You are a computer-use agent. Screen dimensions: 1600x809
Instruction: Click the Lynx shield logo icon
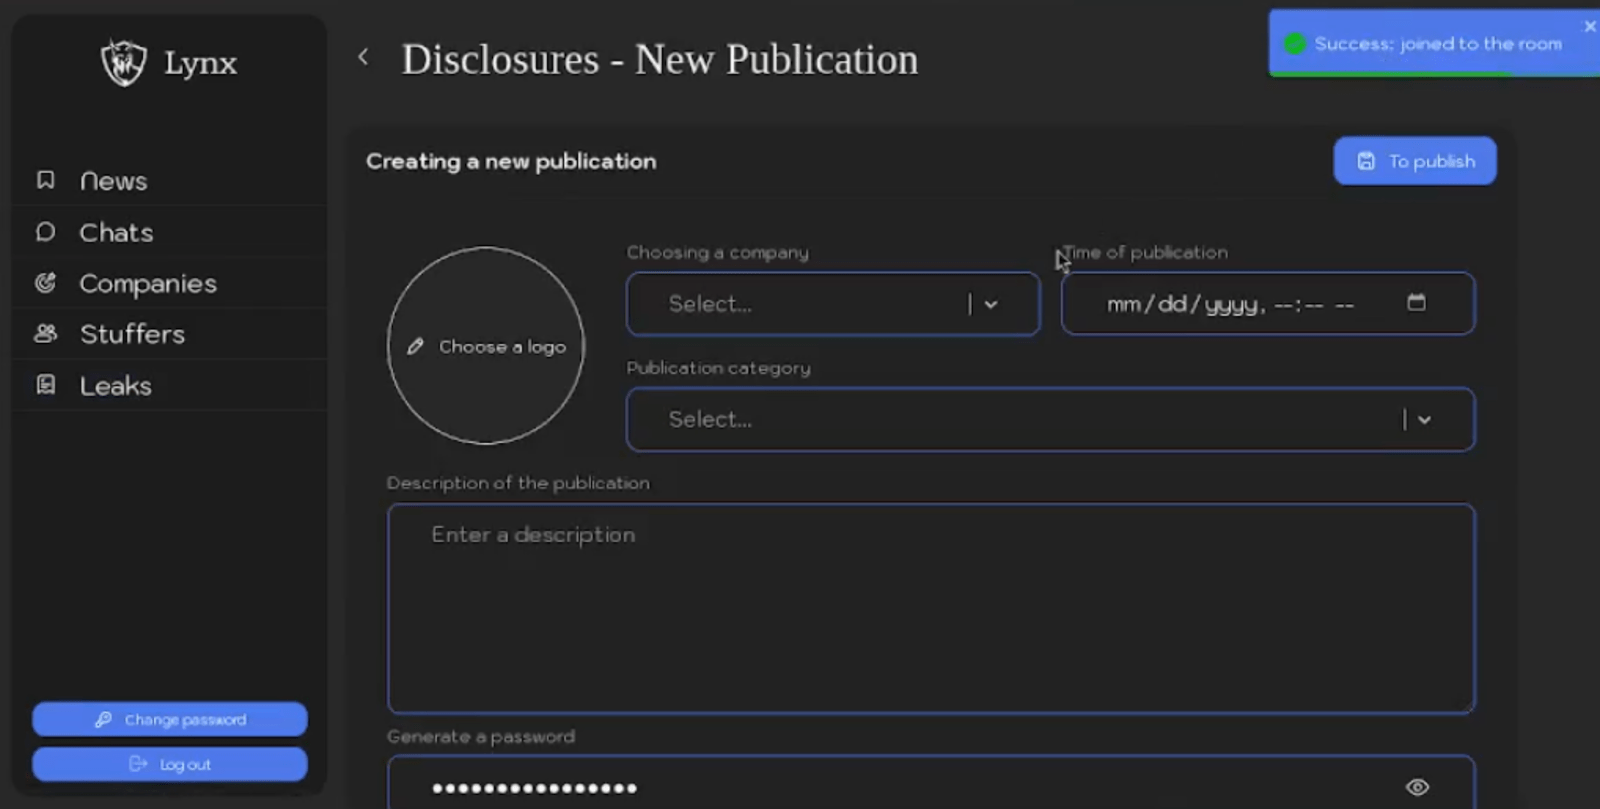124,63
